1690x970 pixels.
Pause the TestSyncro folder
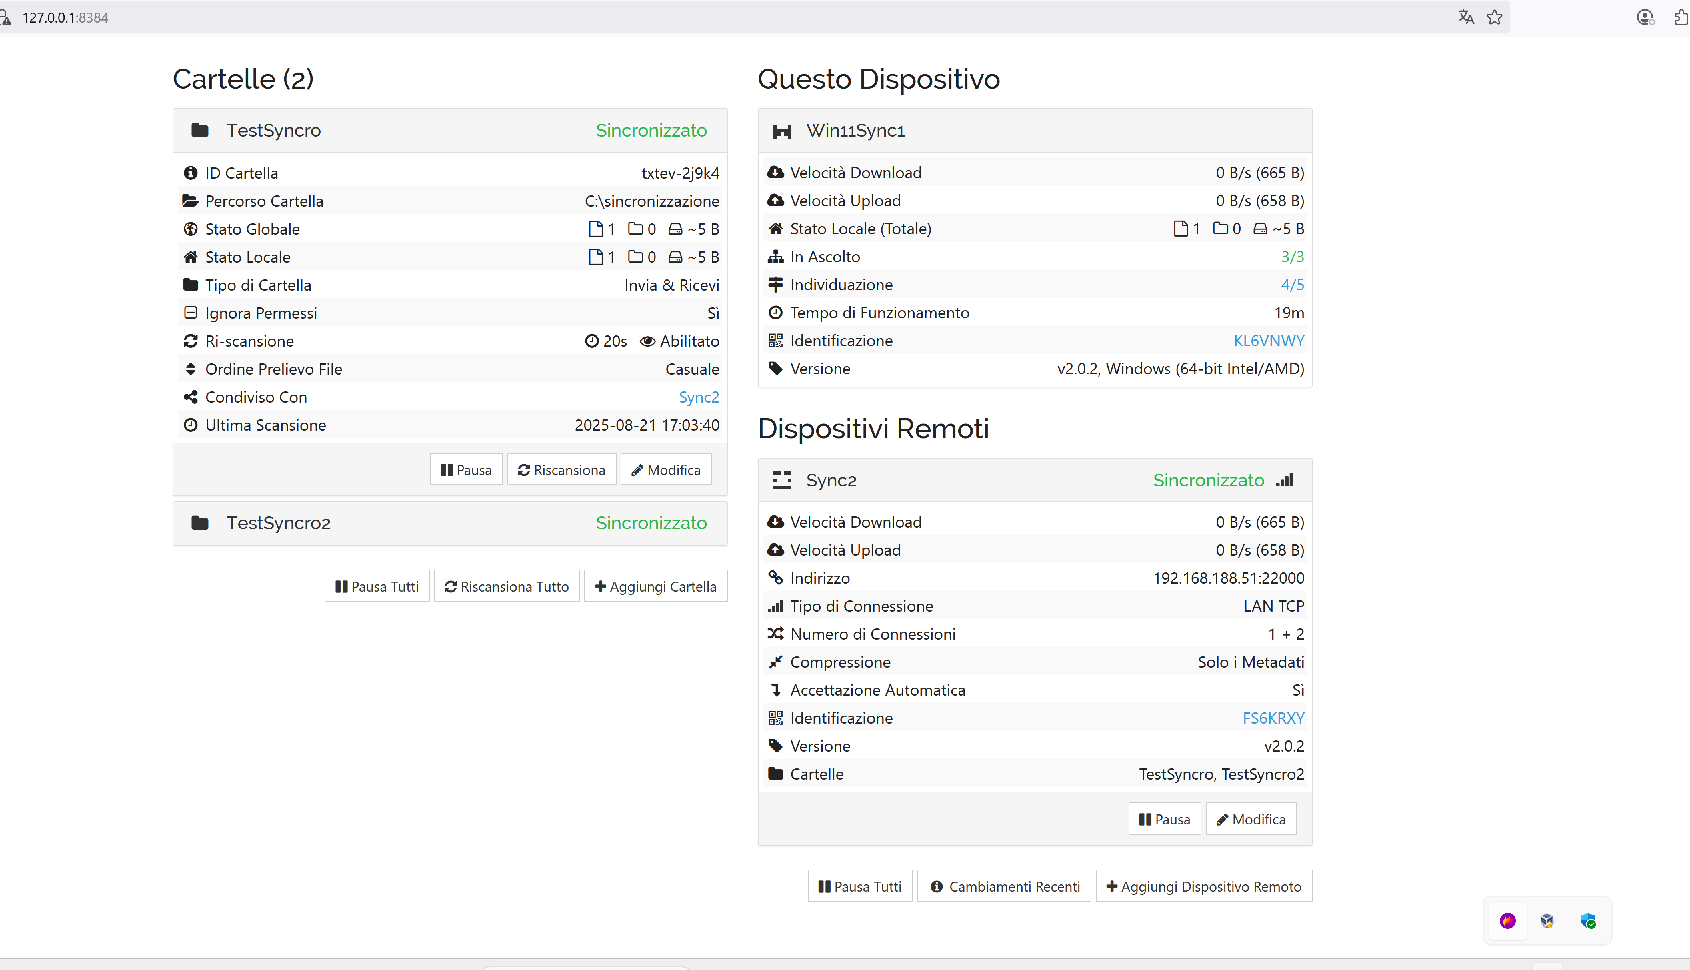coord(466,470)
